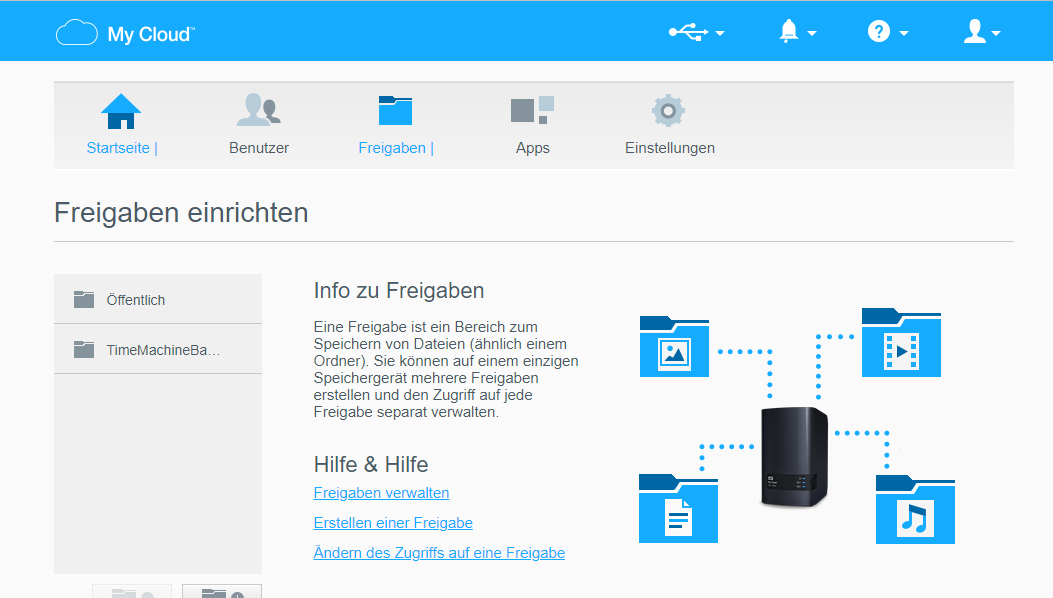Image resolution: width=1053 pixels, height=598 pixels.
Task: Click the Freigaben folder icon
Action: (x=396, y=110)
